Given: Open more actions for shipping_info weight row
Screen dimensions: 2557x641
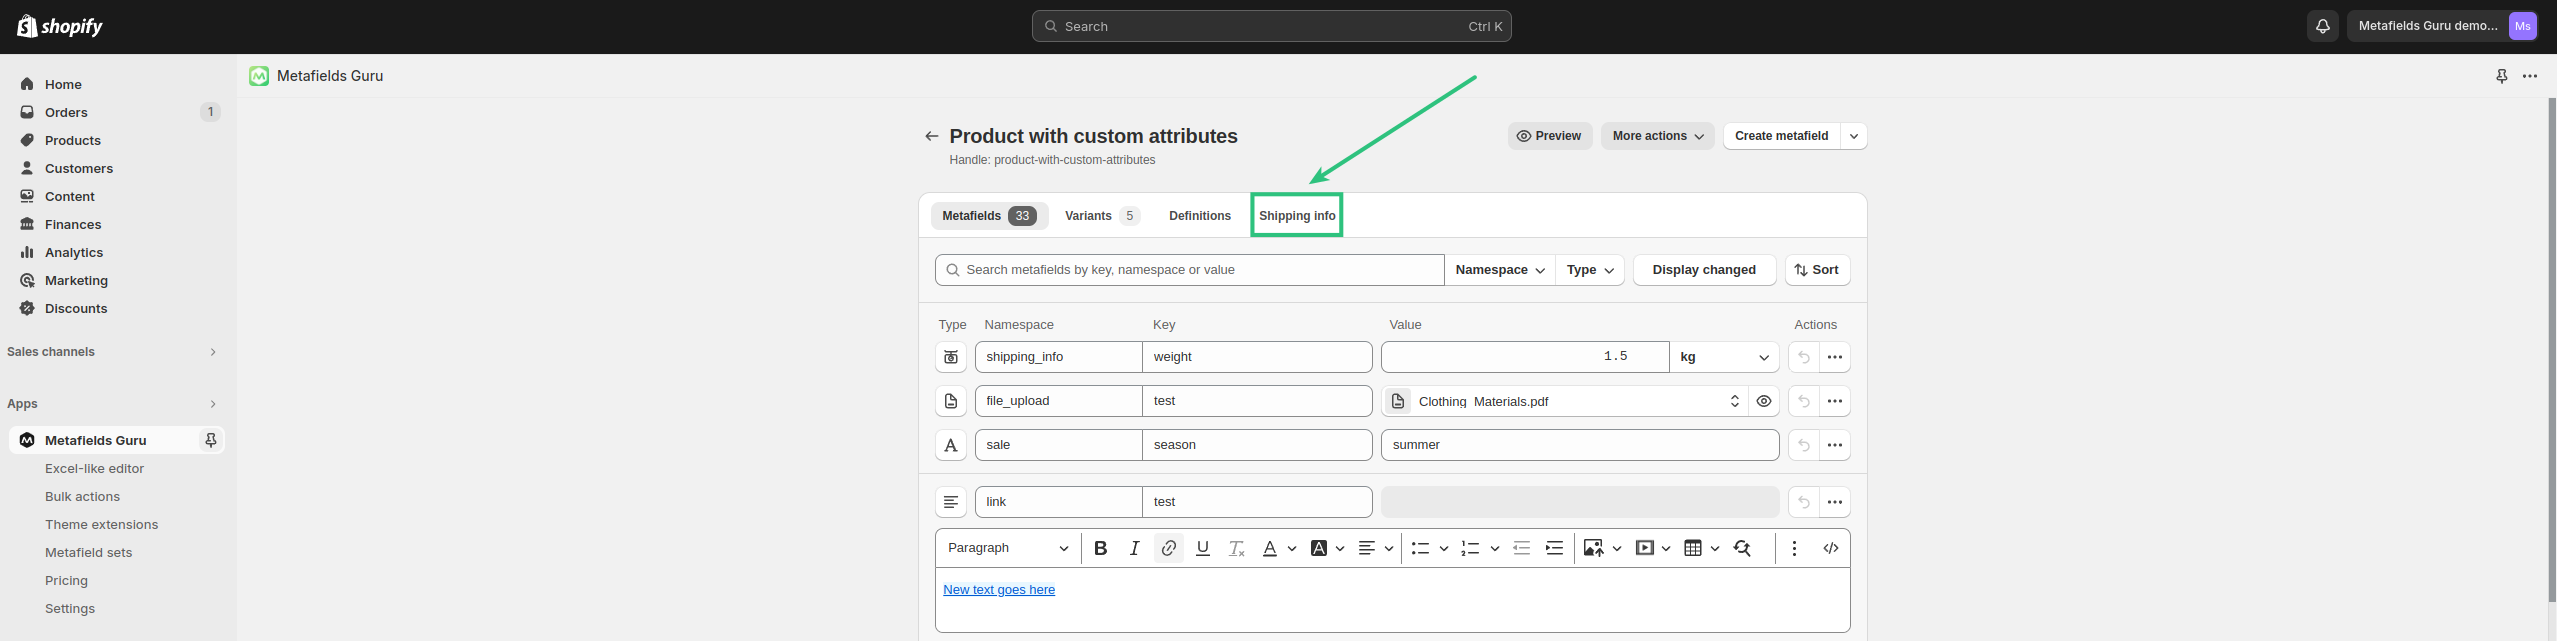Looking at the screenshot, I should tap(1834, 357).
